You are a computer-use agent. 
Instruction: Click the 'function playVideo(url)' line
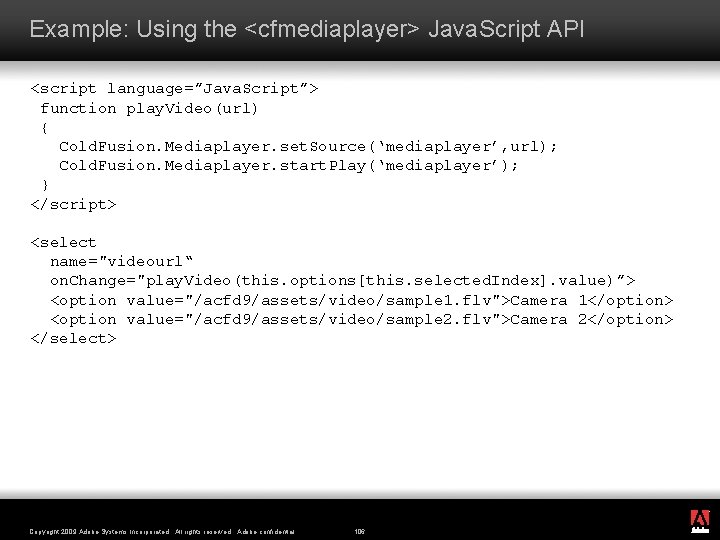click(149, 108)
